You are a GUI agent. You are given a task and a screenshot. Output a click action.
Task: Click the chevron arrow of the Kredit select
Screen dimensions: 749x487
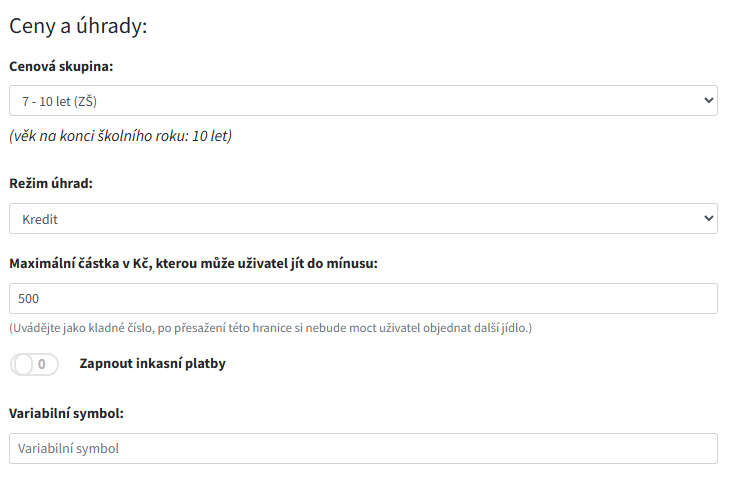tap(709, 218)
